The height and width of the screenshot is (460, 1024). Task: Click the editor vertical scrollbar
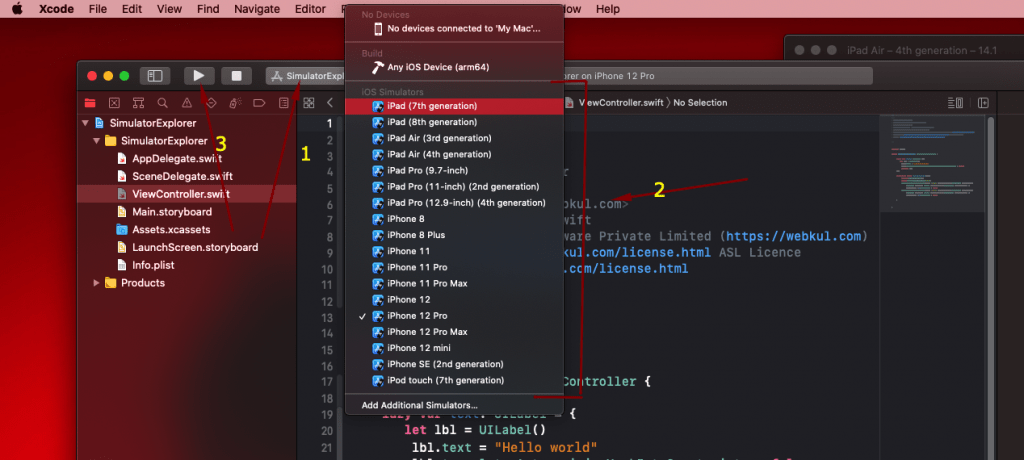991,288
